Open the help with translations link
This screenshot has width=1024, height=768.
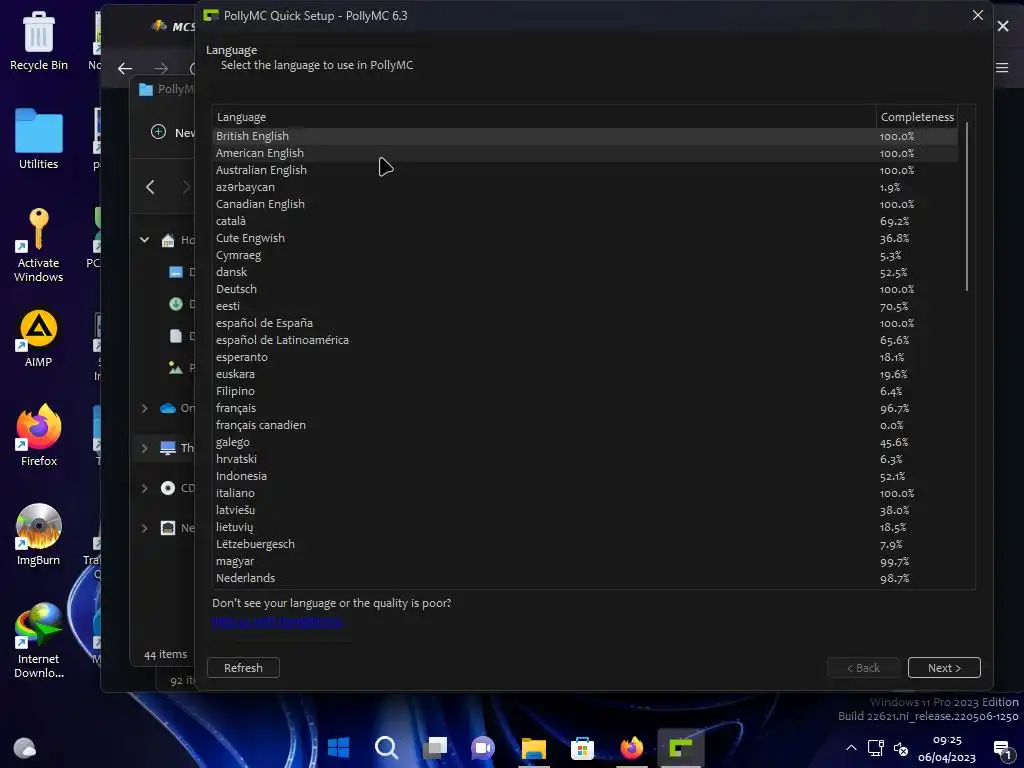coord(277,620)
